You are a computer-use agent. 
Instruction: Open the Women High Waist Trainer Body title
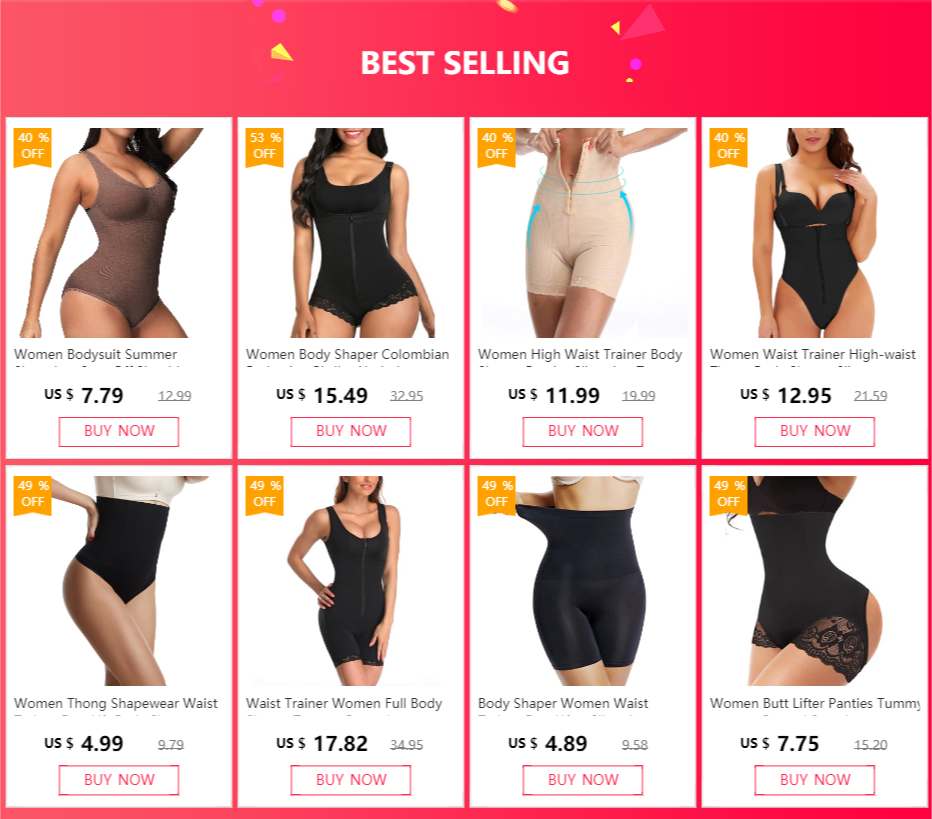click(x=580, y=355)
